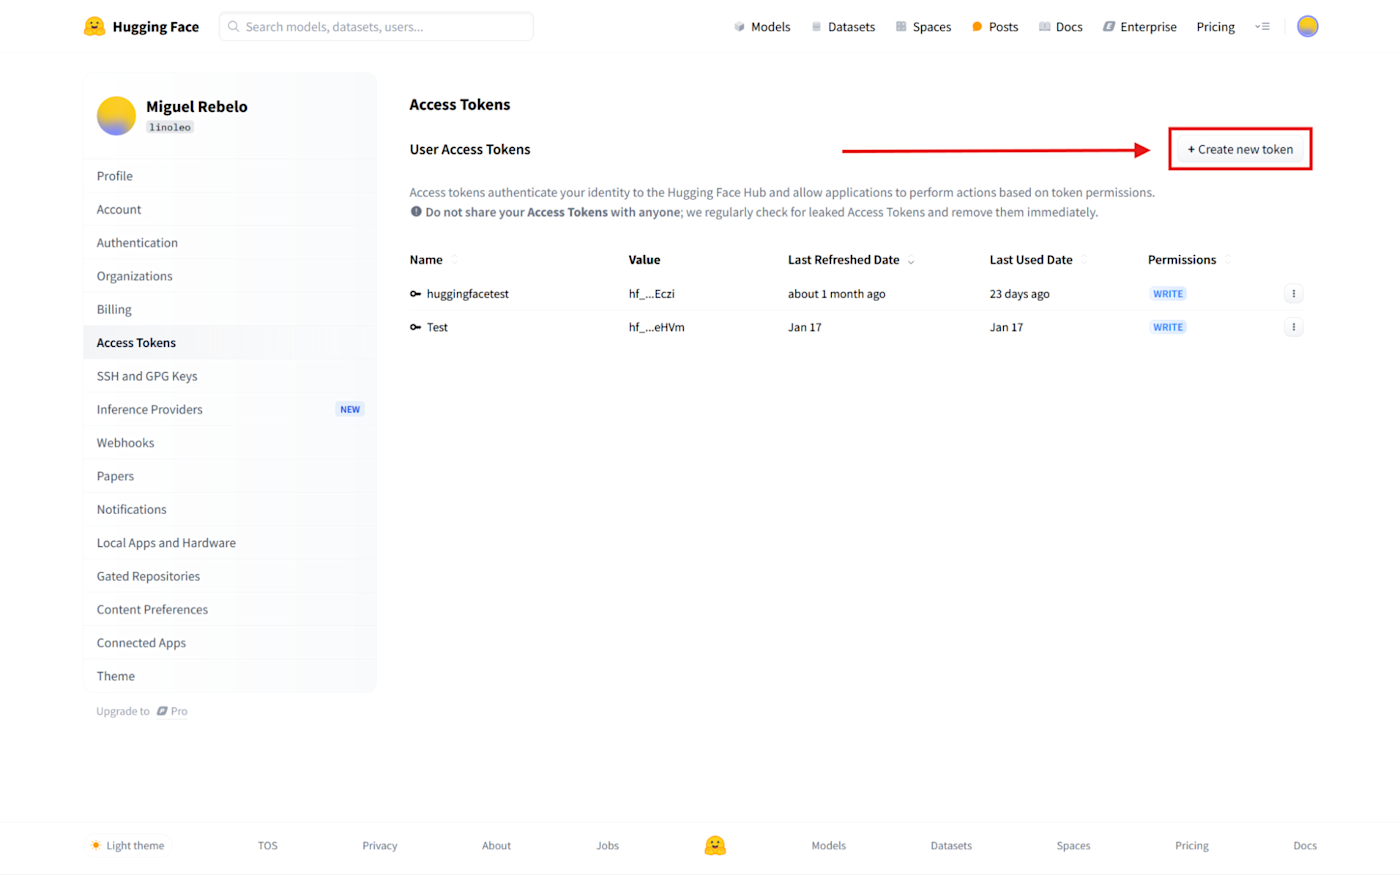Go to Authentication settings
This screenshot has width=1400, height=875.
click(230, 243)
